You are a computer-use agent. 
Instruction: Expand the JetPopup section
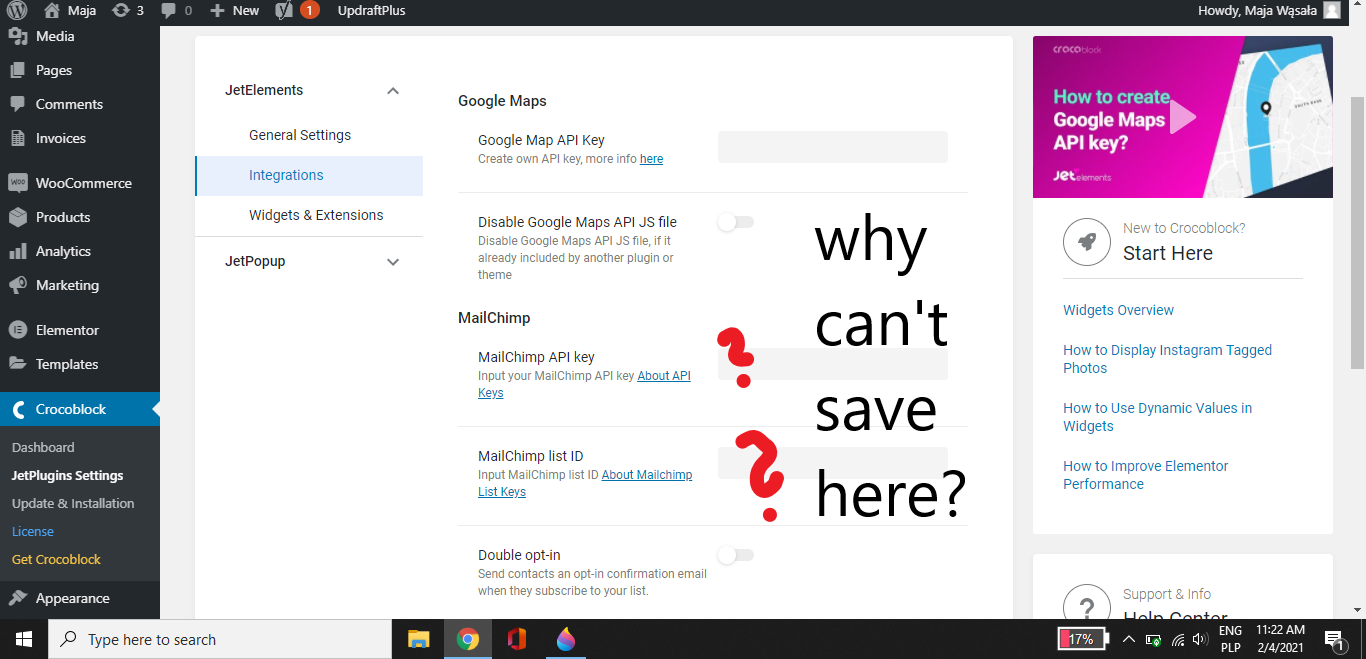pos(393,262)
